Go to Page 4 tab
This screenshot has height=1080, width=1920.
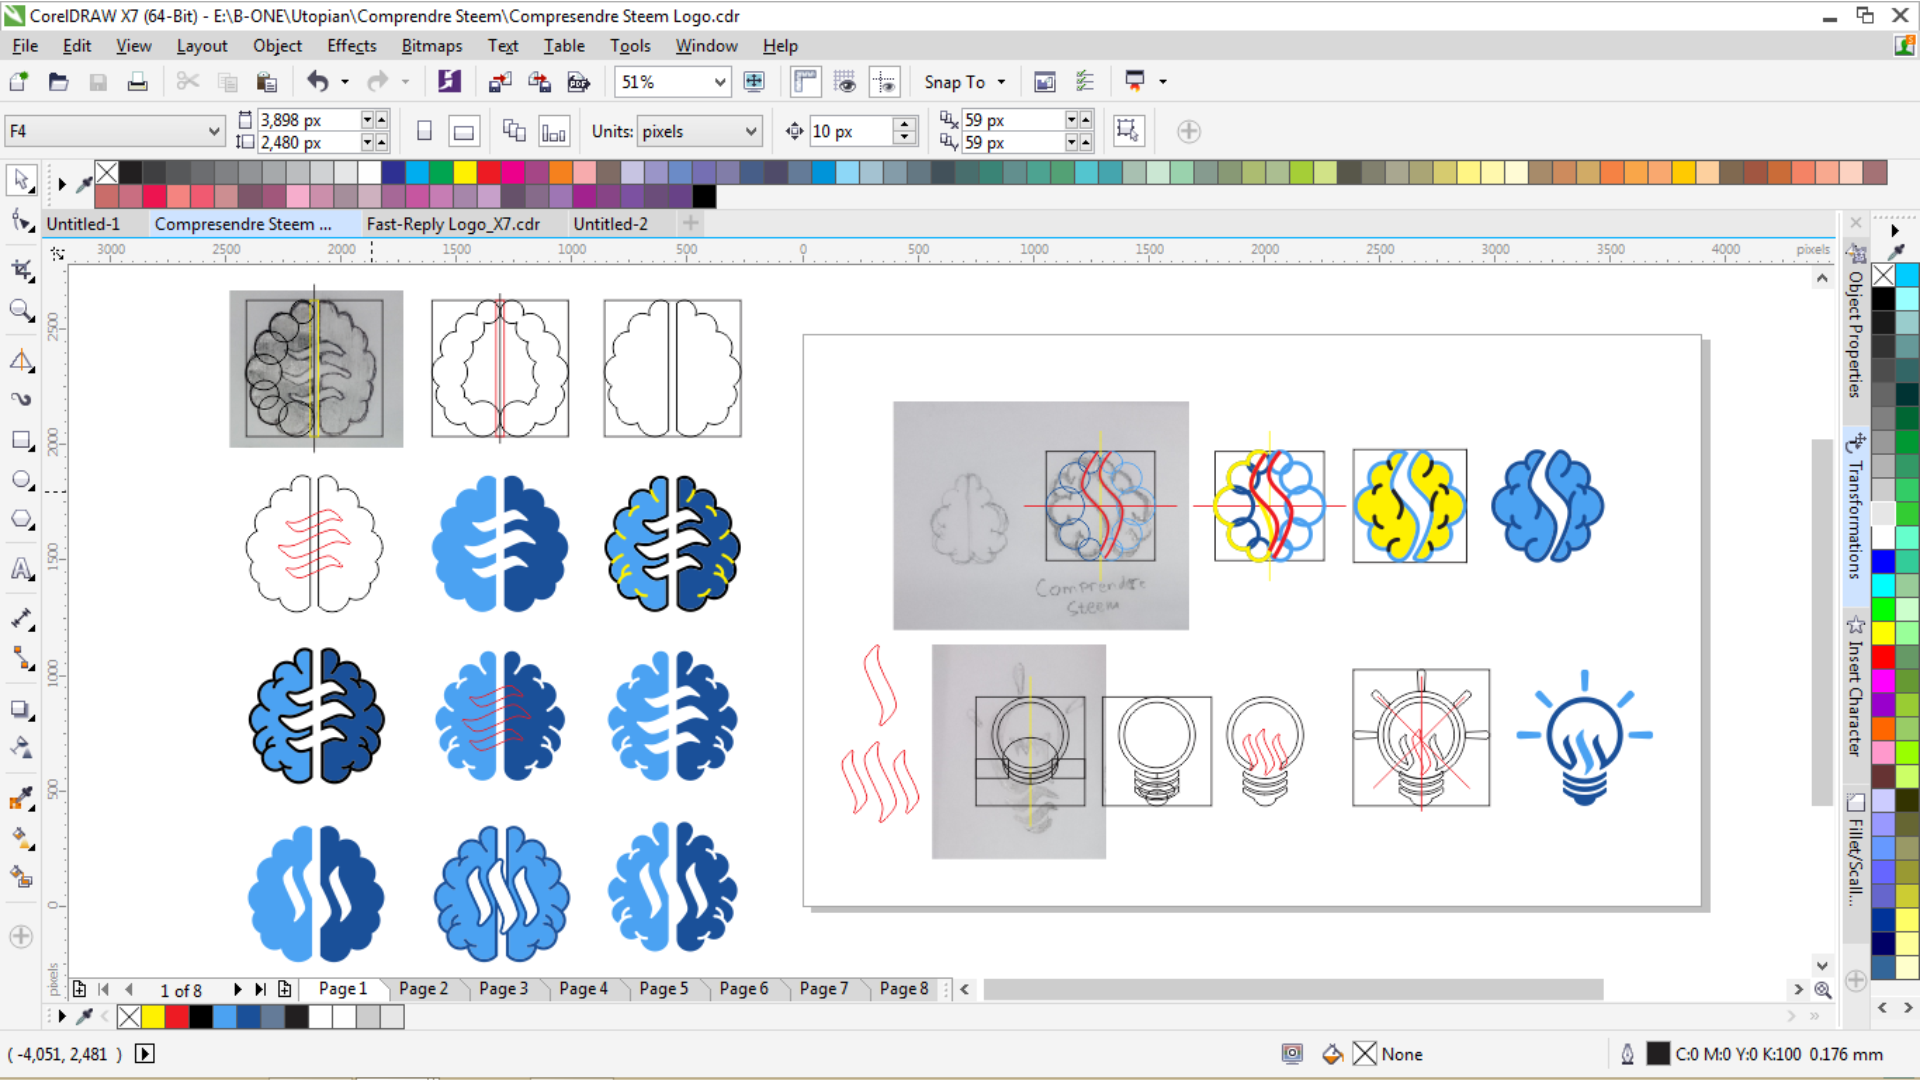coord(583,989)
